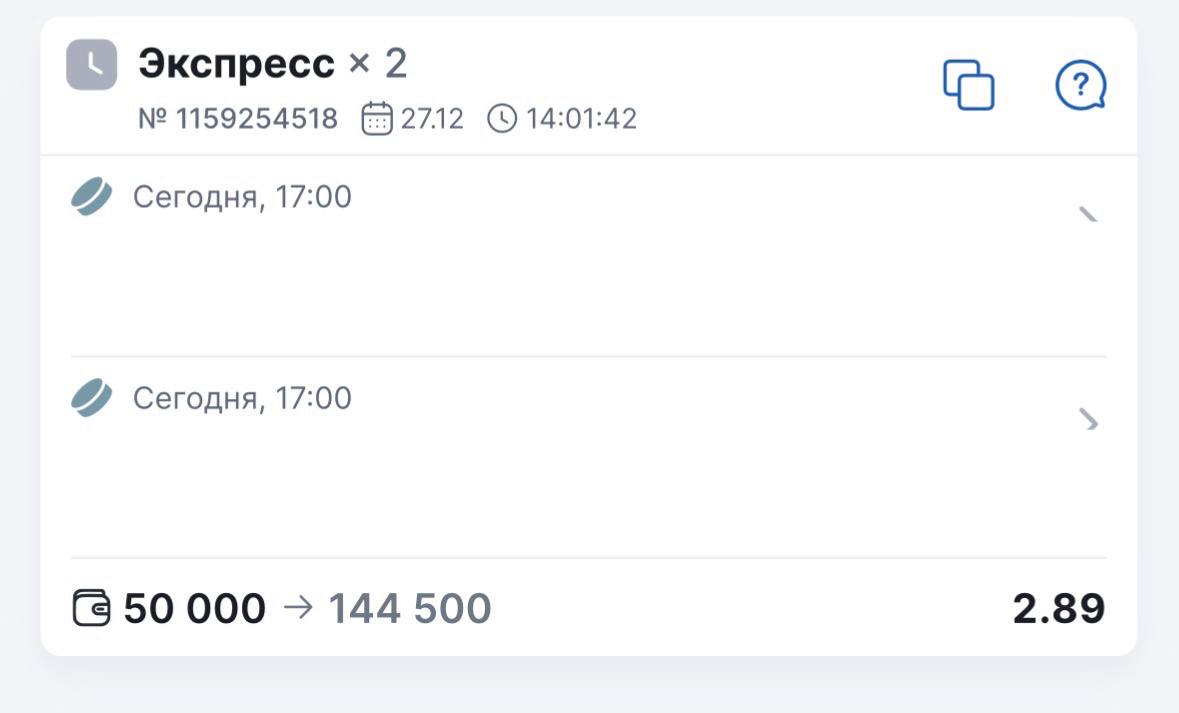The height and width of the screenshot is (713, 1179).
Task: Select the Экспресс × 2 bet title
Action: tap(273, 65)
